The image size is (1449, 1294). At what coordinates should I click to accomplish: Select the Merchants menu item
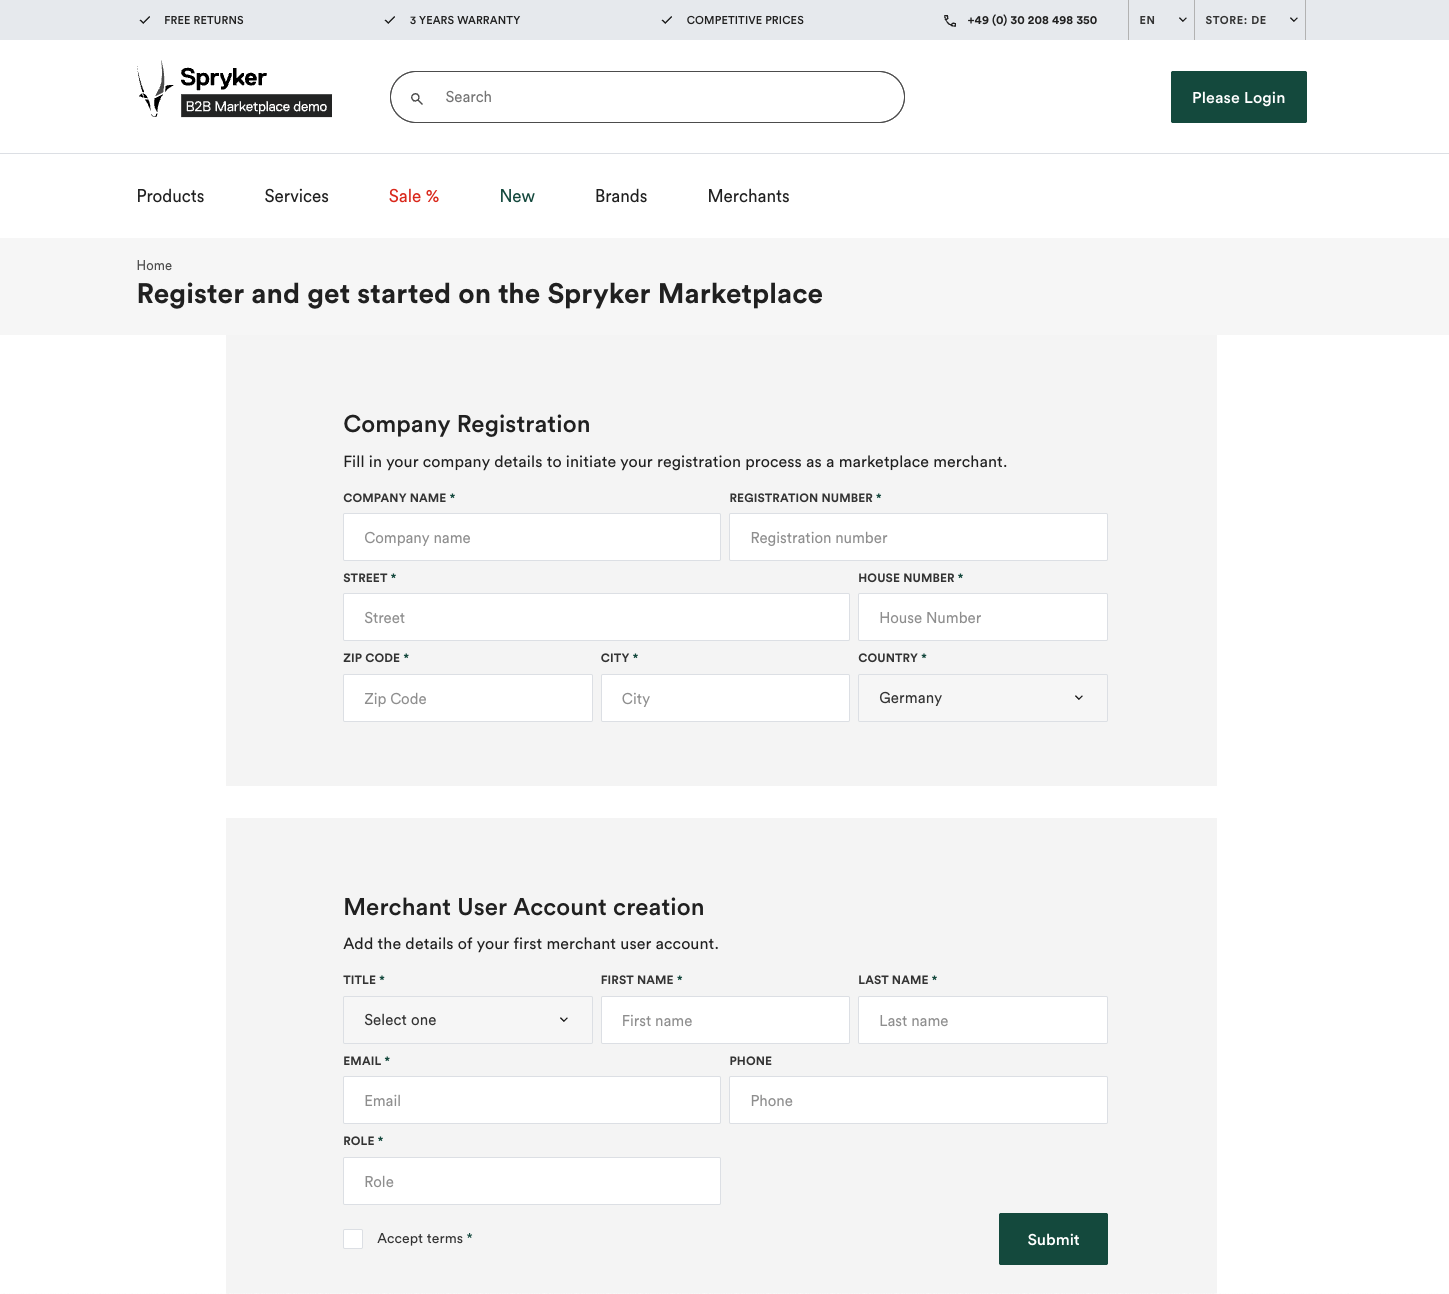[748, 196]
